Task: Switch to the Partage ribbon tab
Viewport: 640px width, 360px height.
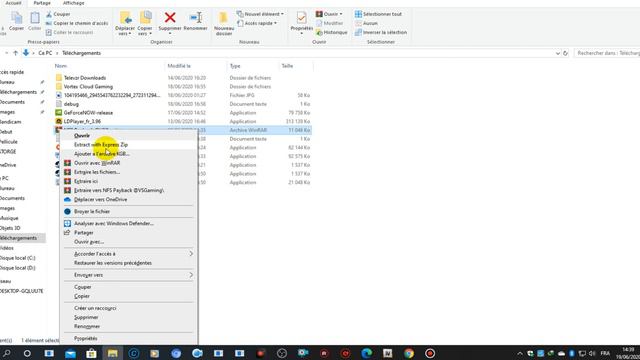Action: click(42, 3)
